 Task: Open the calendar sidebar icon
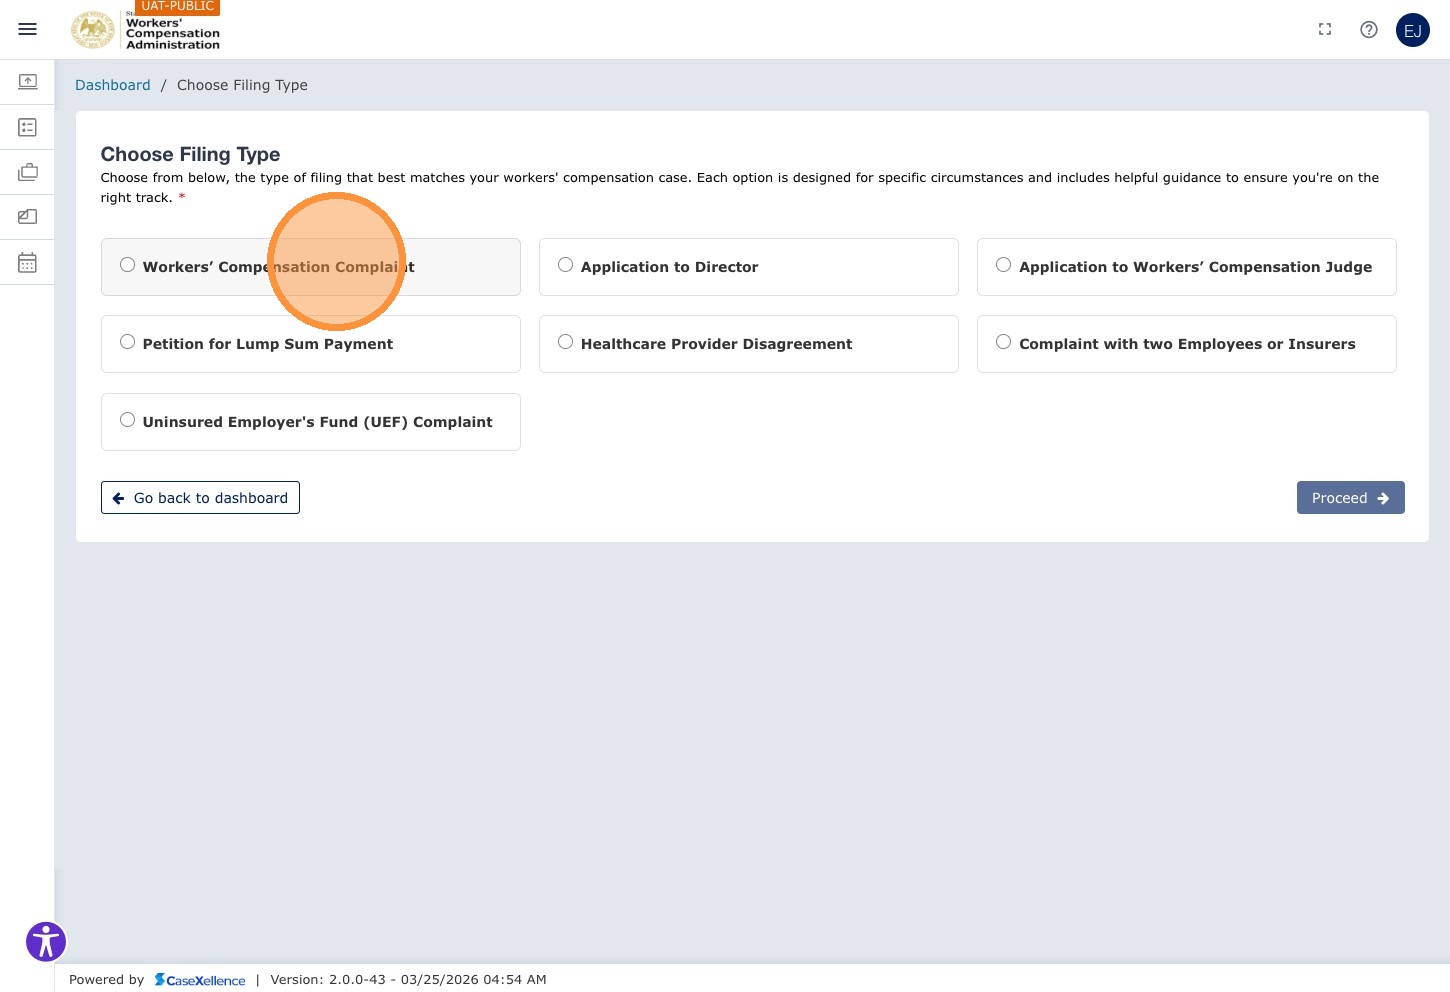click(x=28, y=262)
